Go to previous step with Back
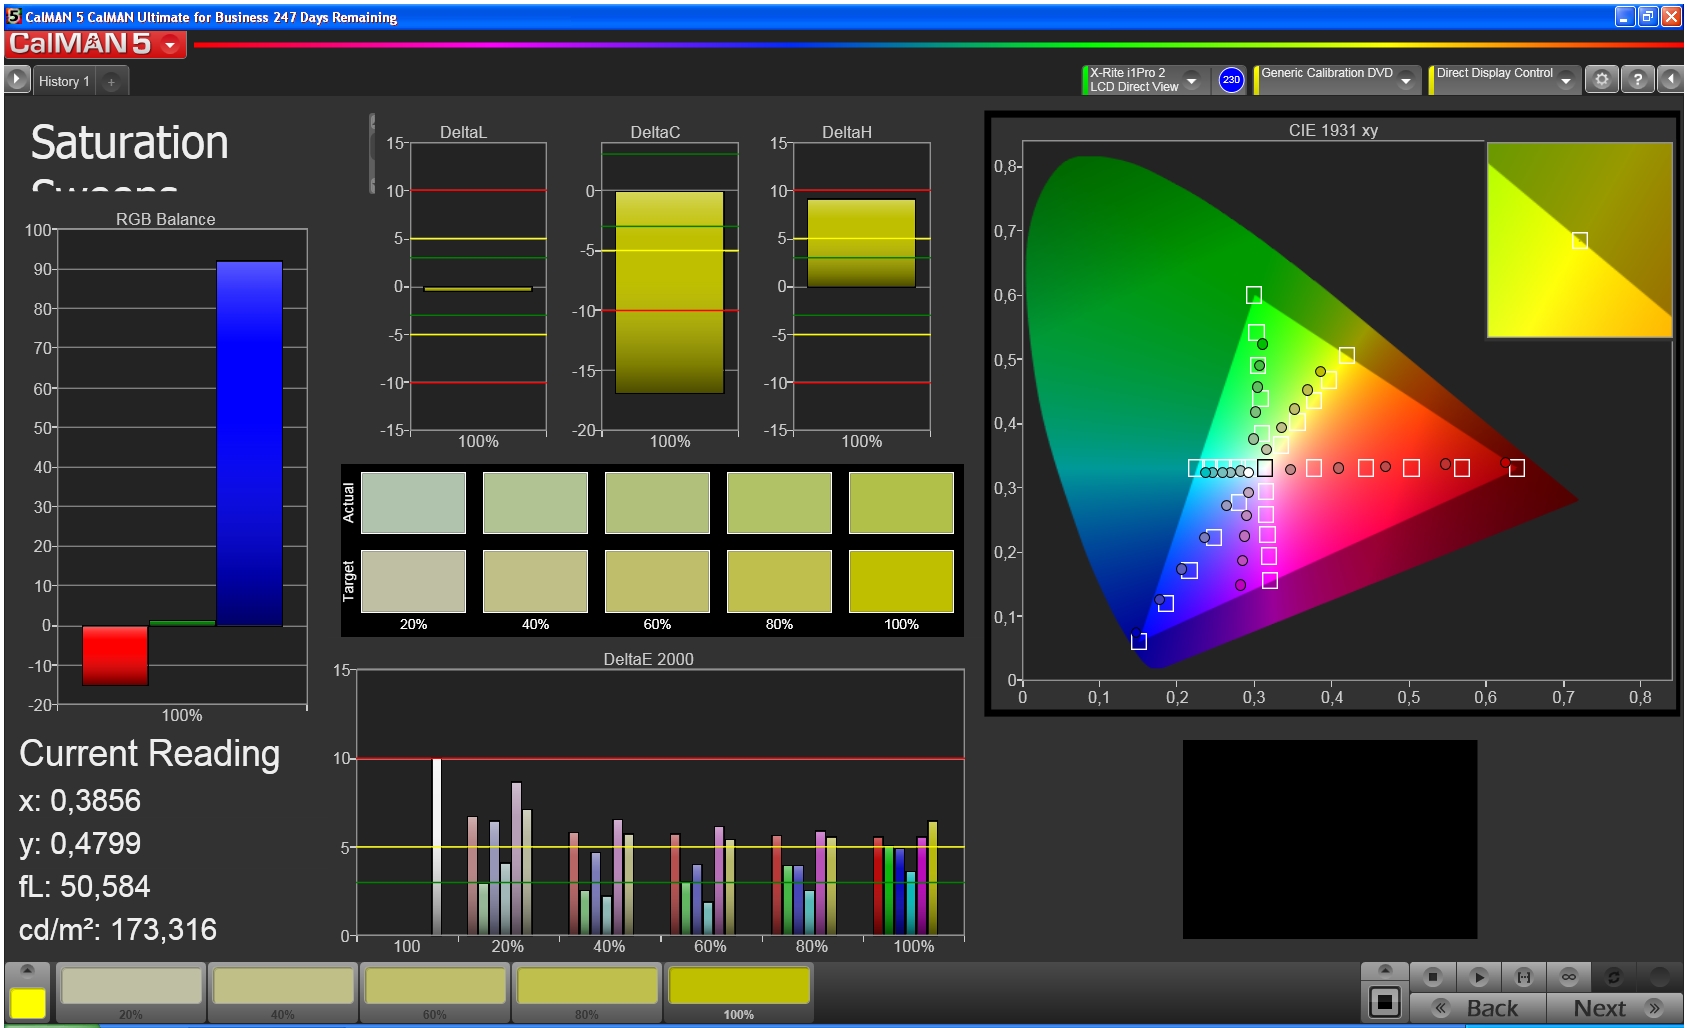 pos(1478,1007)
